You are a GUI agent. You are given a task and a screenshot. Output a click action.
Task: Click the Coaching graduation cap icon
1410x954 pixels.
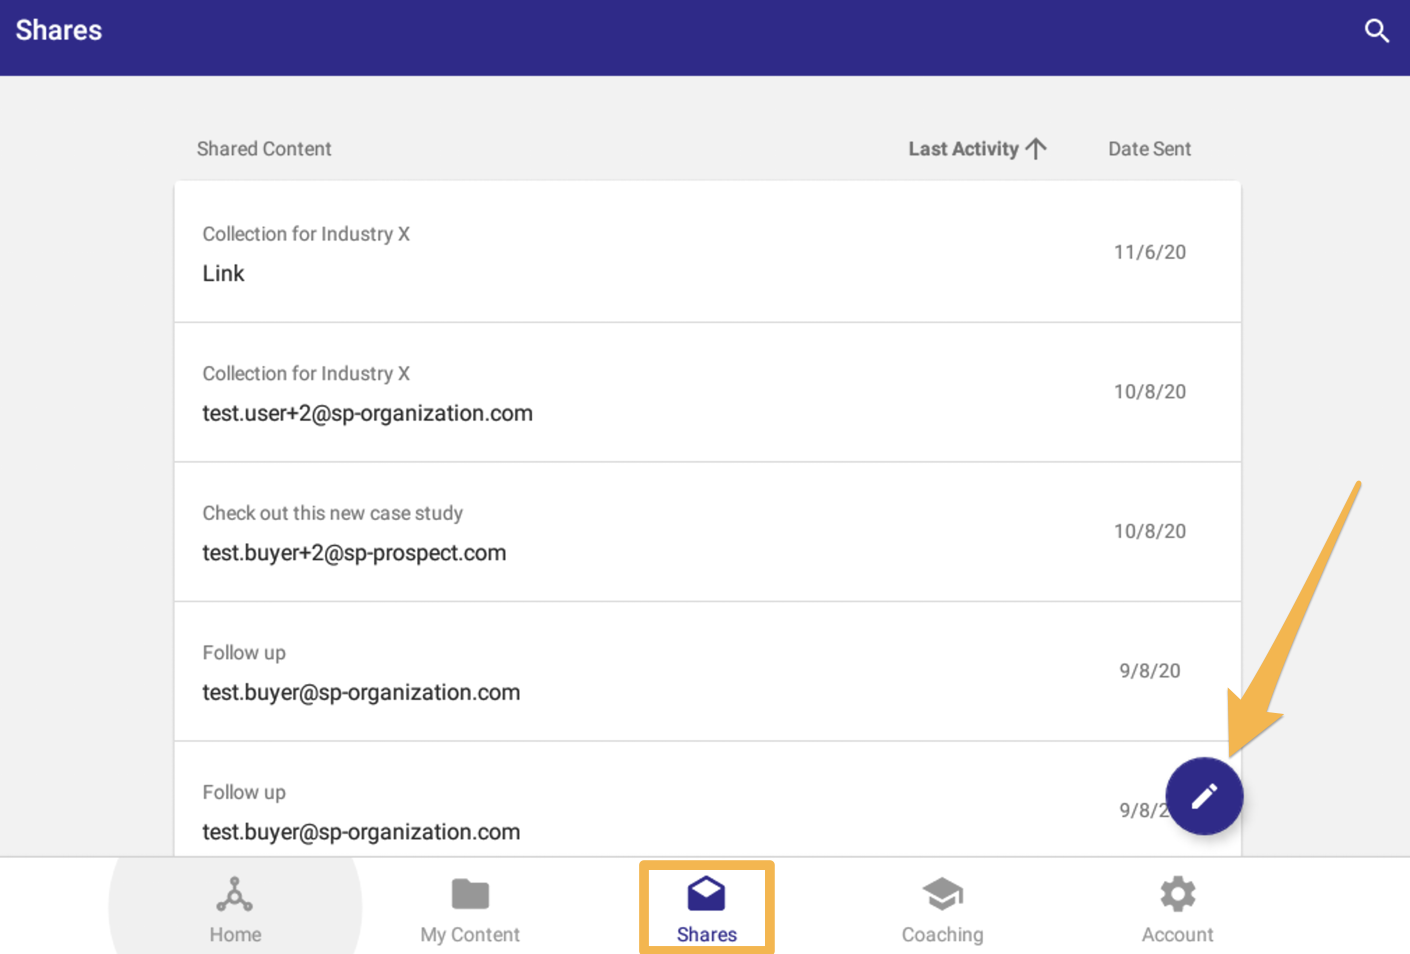[942, 894]
